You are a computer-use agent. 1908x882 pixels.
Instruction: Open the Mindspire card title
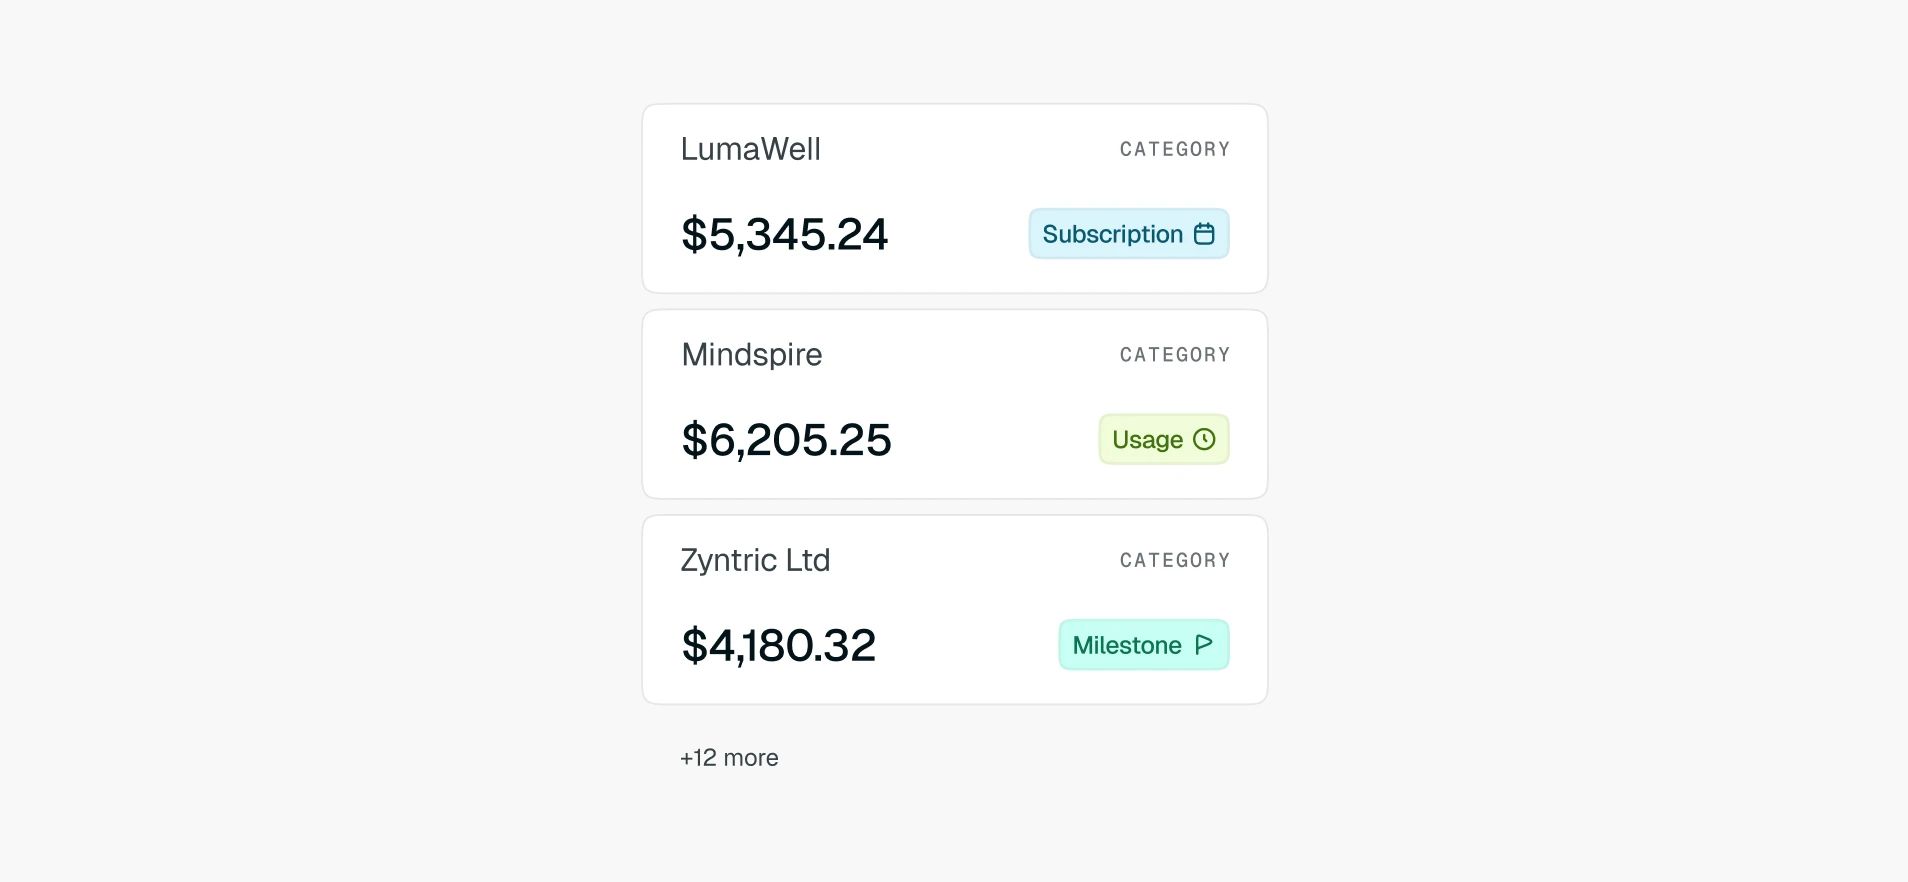click(x=752, y=355)
